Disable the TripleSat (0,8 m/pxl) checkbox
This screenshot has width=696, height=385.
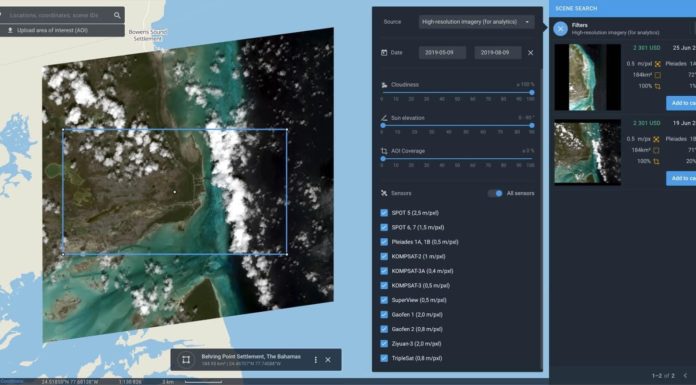384,358
